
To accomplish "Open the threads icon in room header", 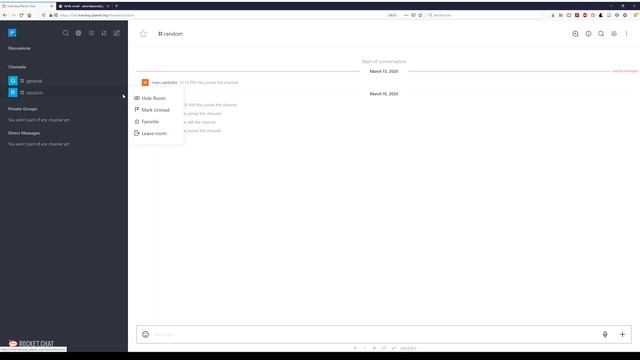I will click(575, 34).
